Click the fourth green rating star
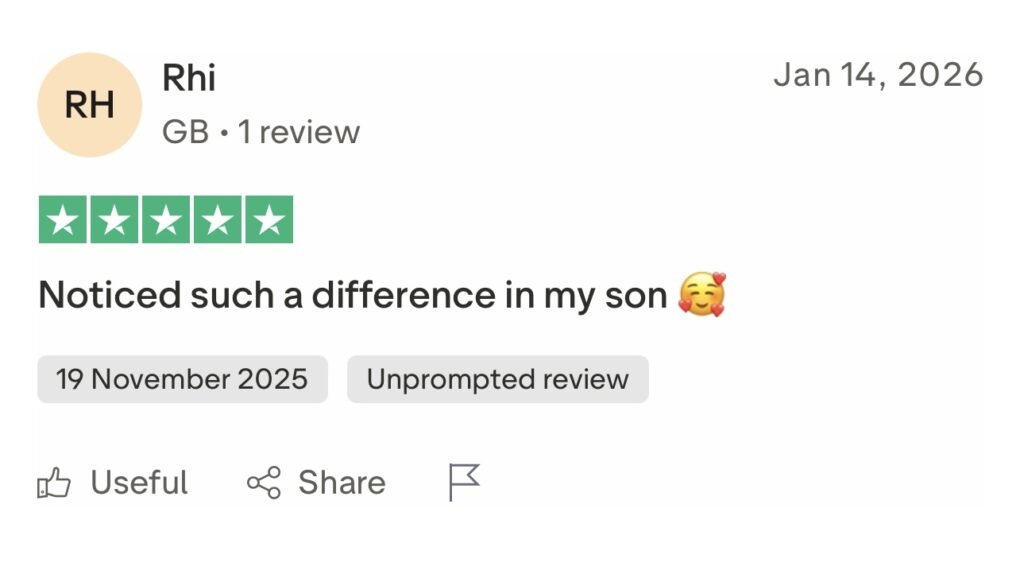The width and height of the screenshot is (1024, 574). tap(217, 220)
